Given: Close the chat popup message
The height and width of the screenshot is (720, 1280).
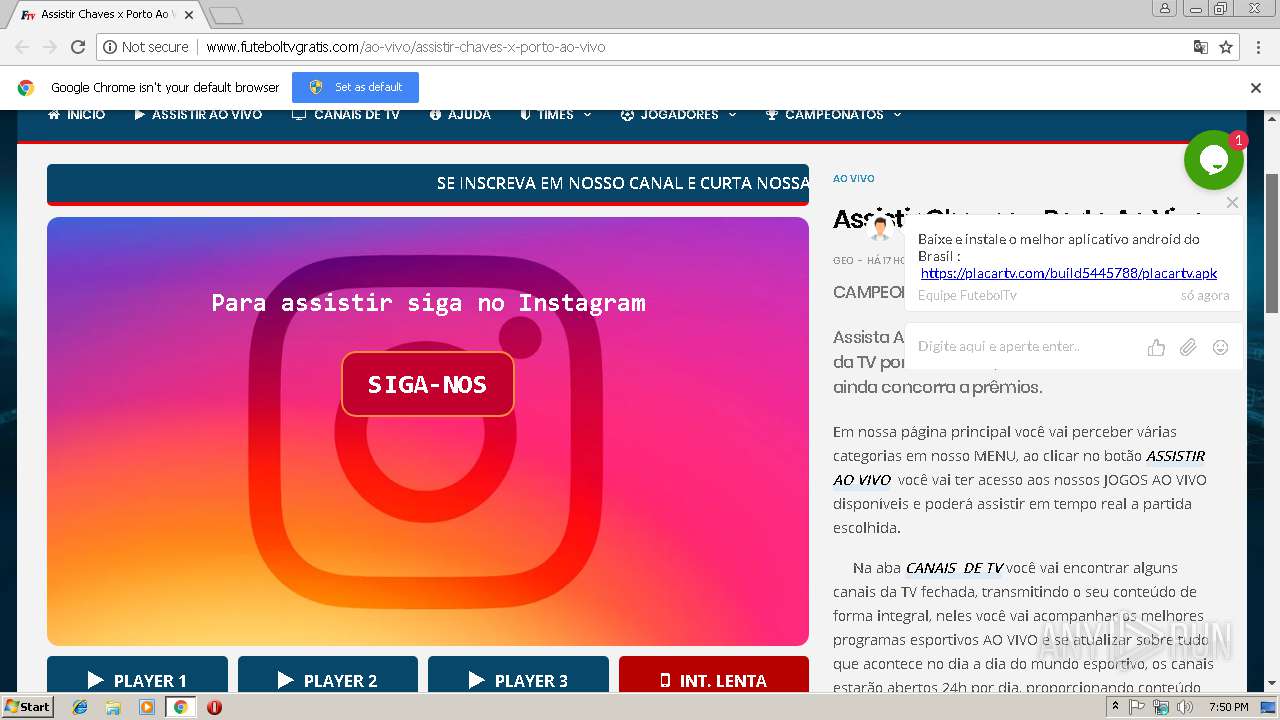Looking at the screenshot, I should click(1232, 203).
